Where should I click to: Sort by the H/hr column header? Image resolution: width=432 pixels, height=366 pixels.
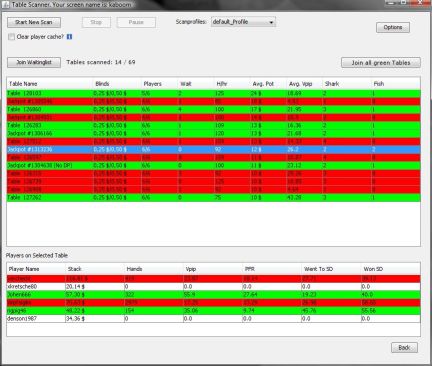click(x=232, y=84)
